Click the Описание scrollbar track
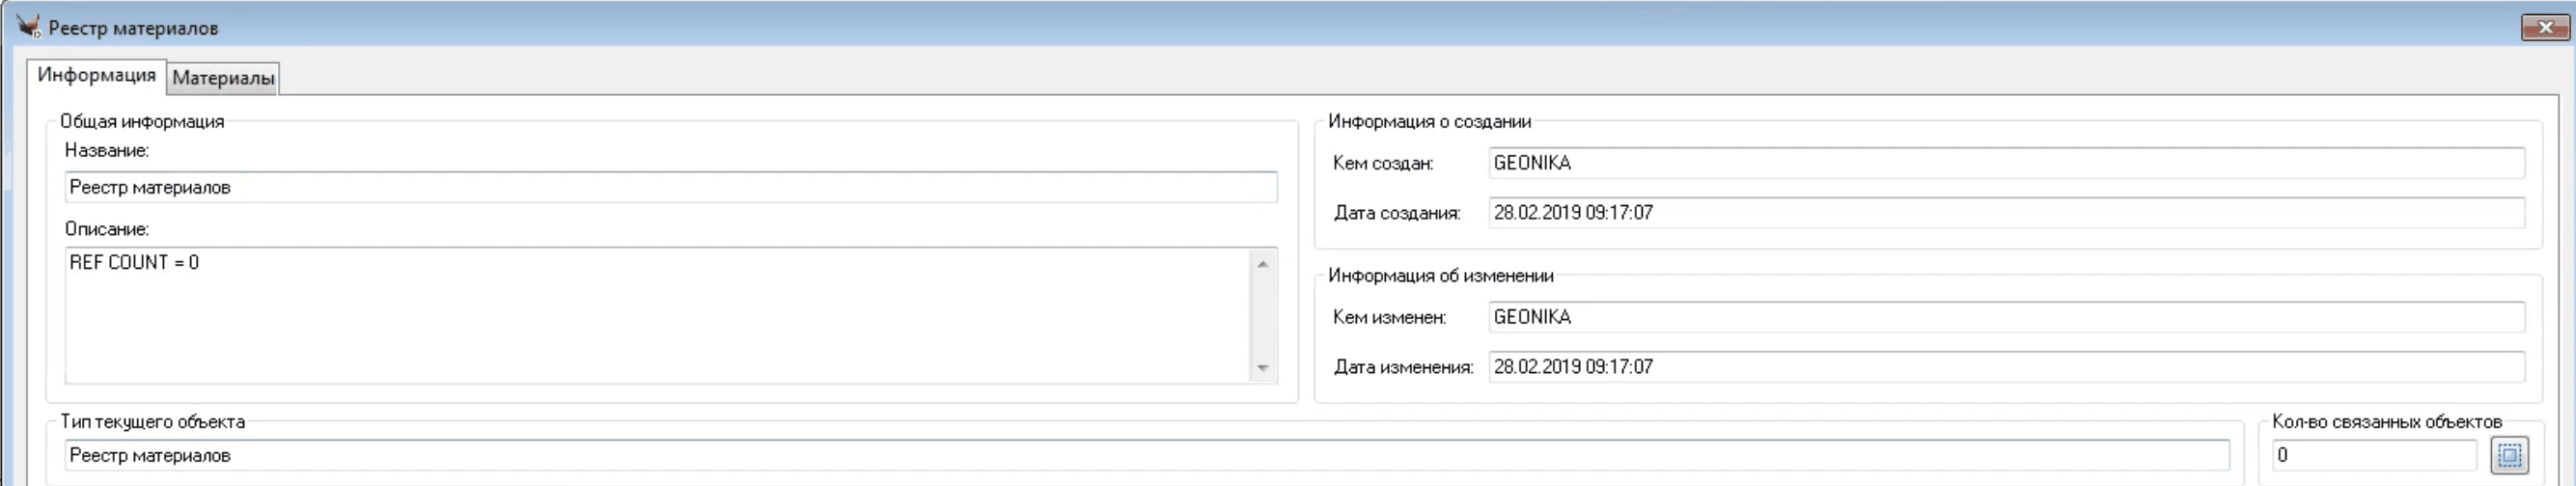The height and width of the screenshot is (486, 2576). 1262,315
